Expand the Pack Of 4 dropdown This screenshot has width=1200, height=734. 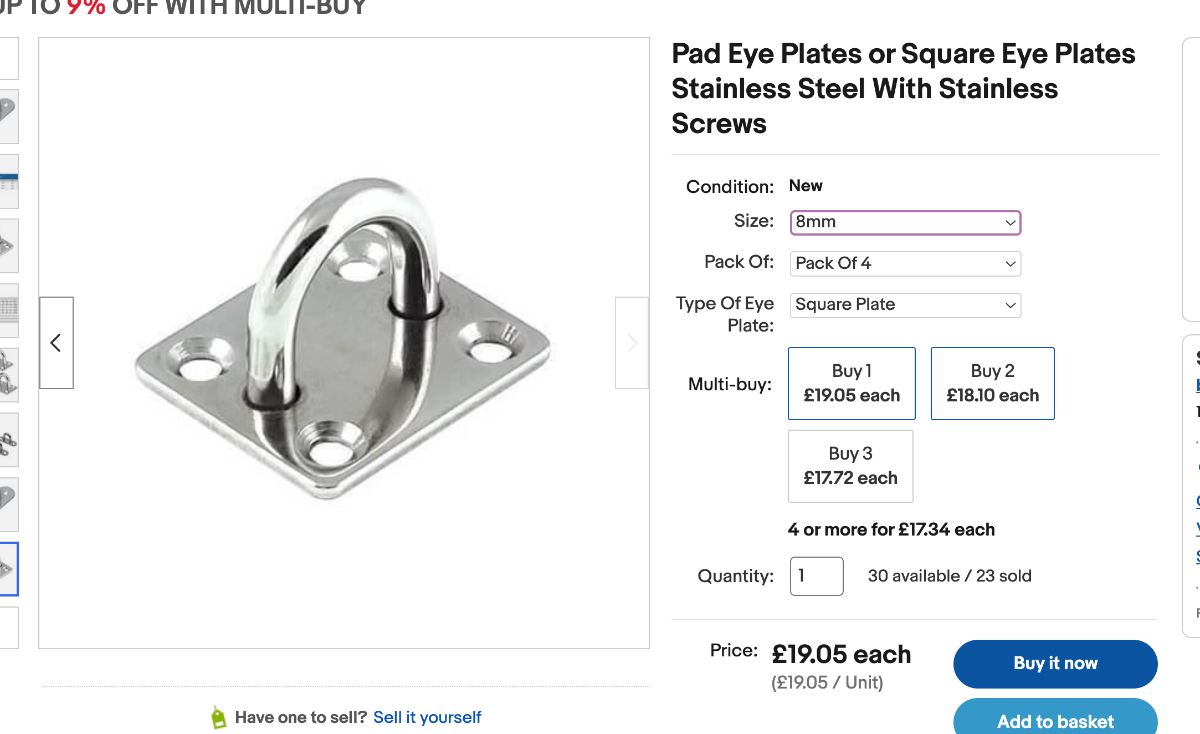click(x=905, y=263)
